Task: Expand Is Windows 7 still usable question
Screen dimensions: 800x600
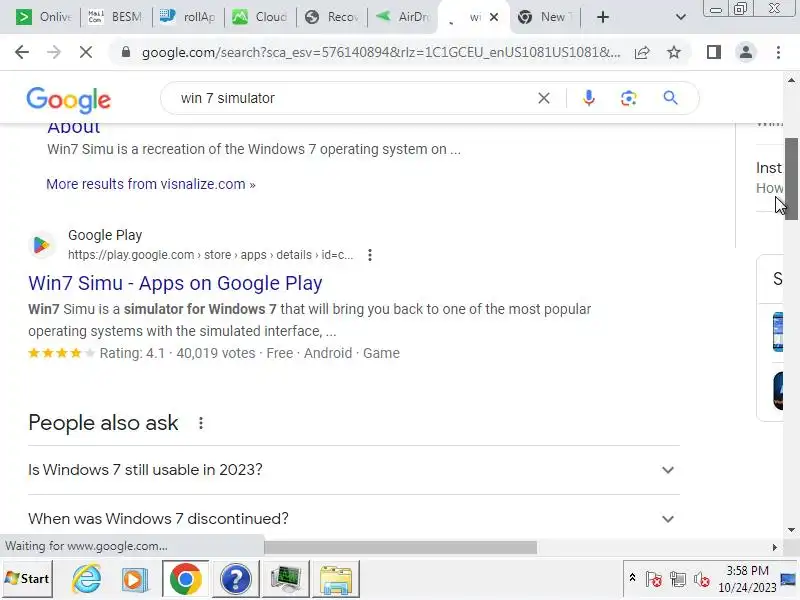Action: 354,470
